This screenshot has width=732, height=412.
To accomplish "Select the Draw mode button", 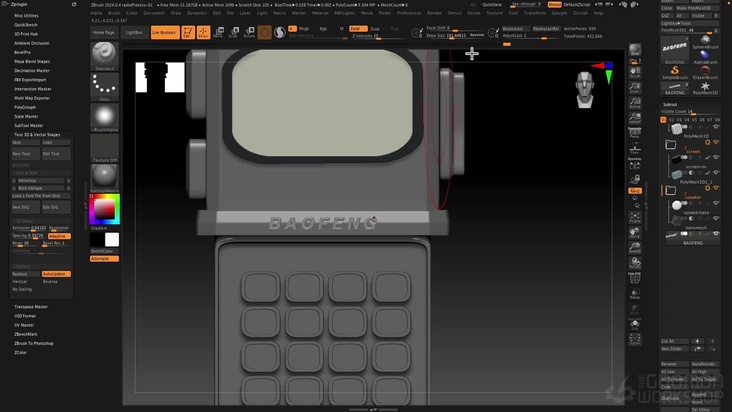I will click(x=203, y=32).
